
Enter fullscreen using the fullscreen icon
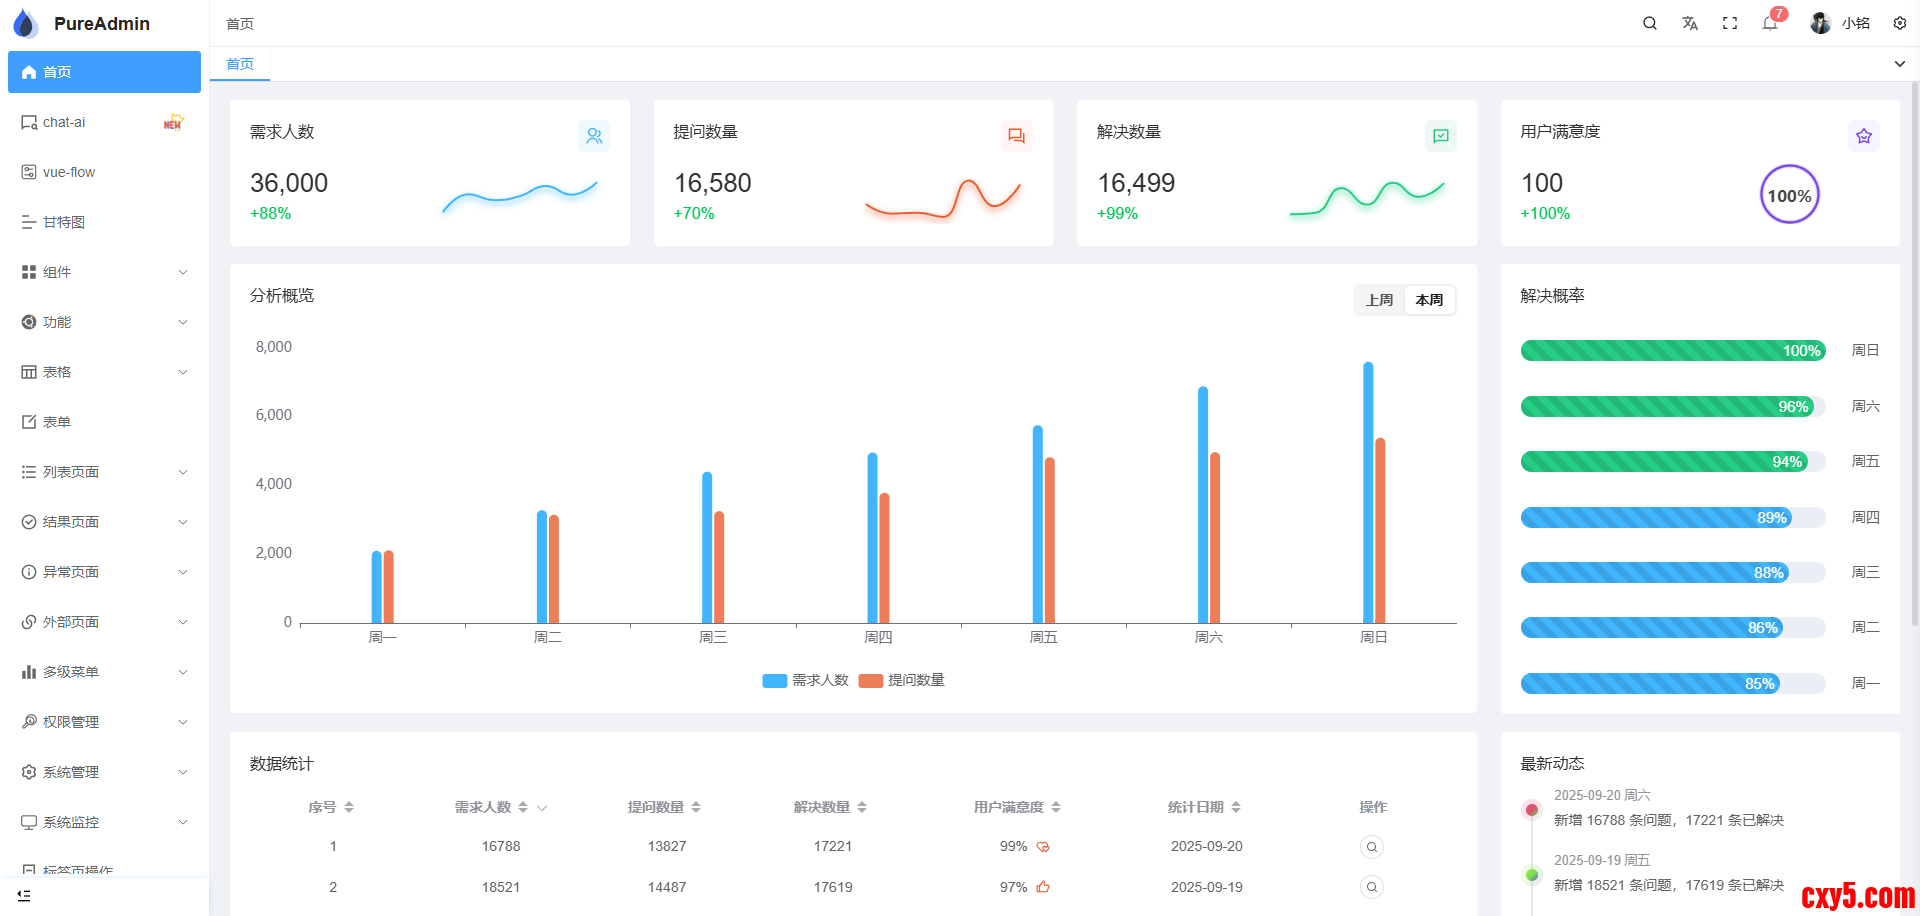1730,23
